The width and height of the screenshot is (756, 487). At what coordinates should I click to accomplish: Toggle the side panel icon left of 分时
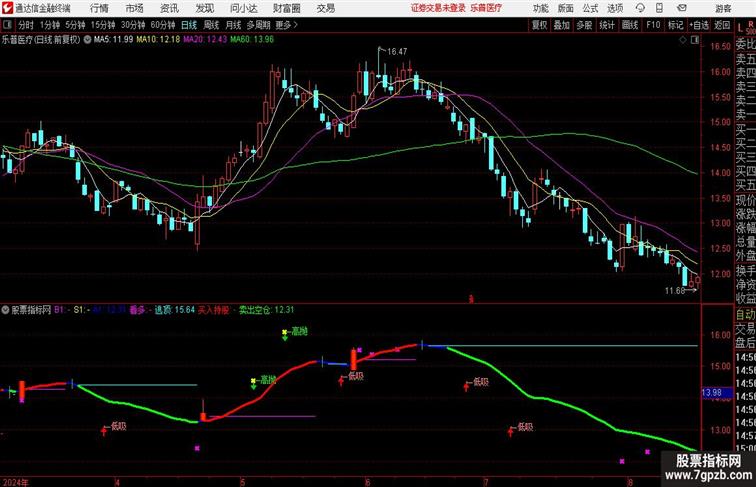point(7,25)
